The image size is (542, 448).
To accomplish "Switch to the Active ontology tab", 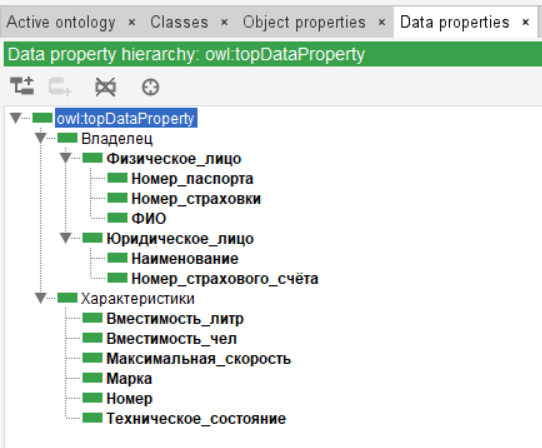I will pos(61,22).
